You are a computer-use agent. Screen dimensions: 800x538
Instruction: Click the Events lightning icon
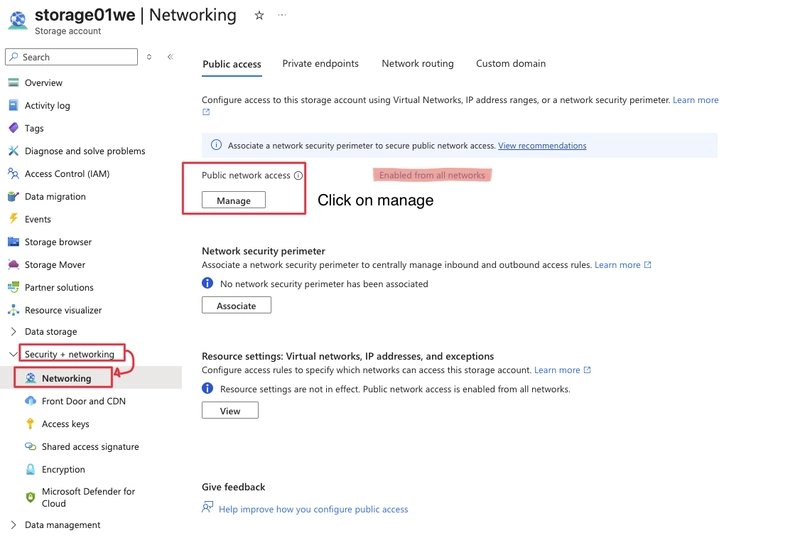point(14,219)
